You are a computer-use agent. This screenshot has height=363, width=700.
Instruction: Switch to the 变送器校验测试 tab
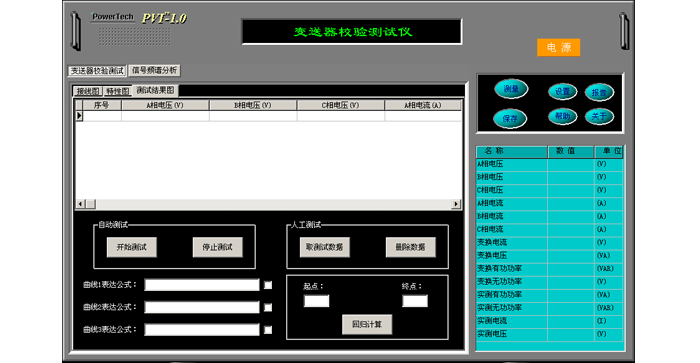click(x=97, y=71)
